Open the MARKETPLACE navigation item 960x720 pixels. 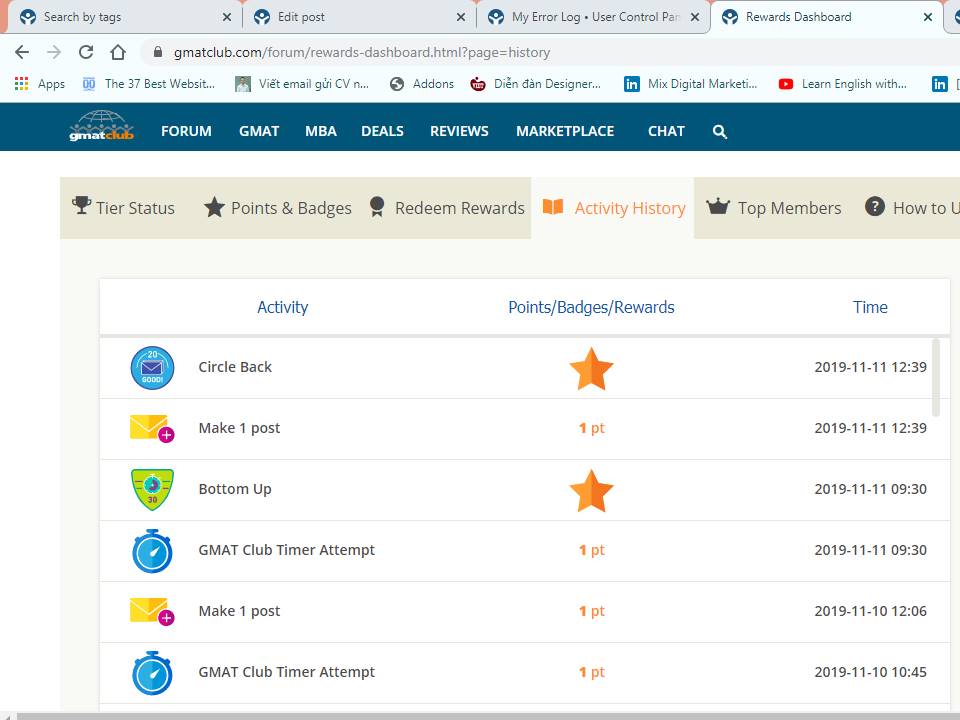tap(565, 131)
